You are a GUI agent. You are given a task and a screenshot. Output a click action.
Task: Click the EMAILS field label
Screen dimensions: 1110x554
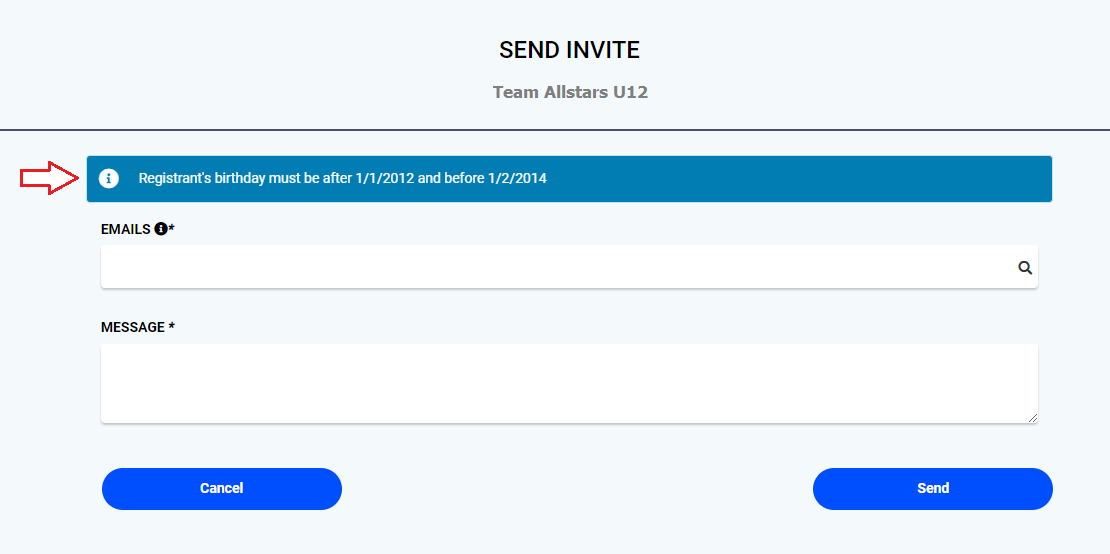[126, 229]
